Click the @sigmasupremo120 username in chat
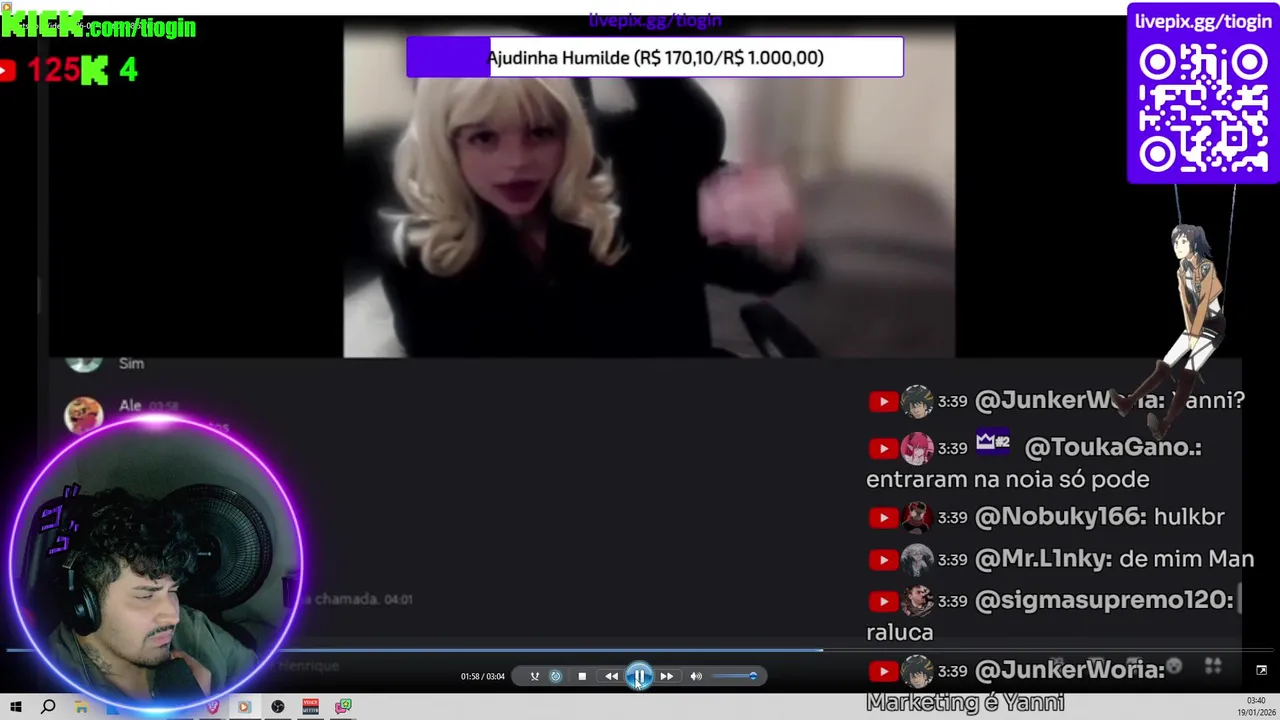The height and width of the screenshot is (720, 1280). tap(1104, 600)
